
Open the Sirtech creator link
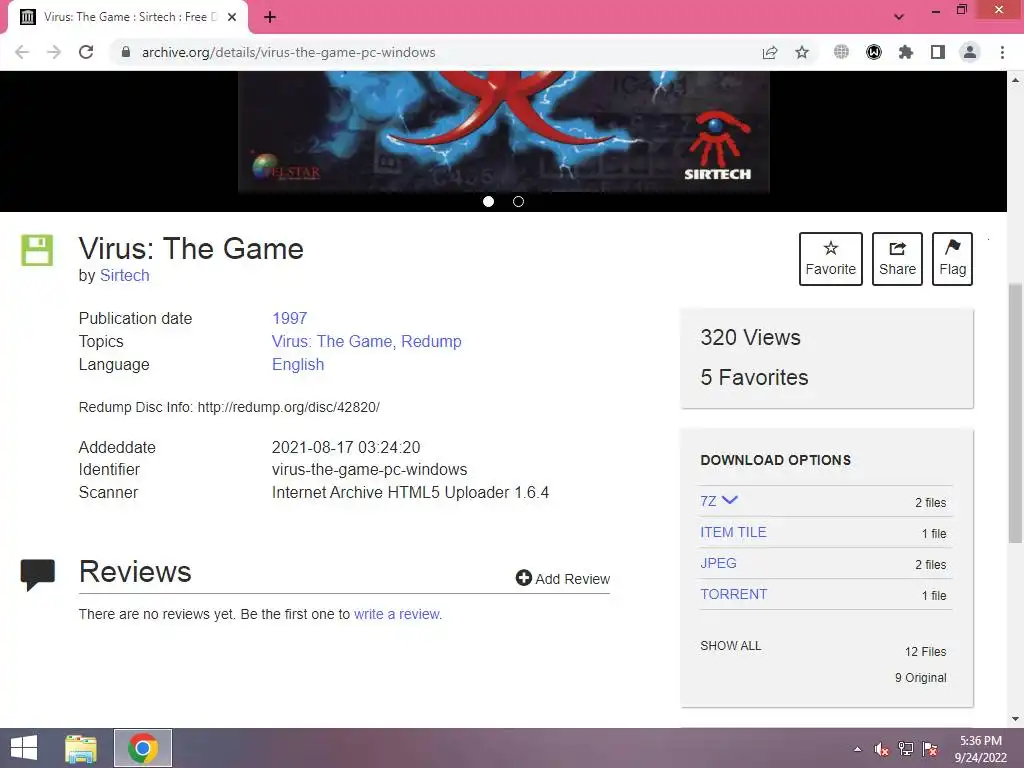point(125,276)
